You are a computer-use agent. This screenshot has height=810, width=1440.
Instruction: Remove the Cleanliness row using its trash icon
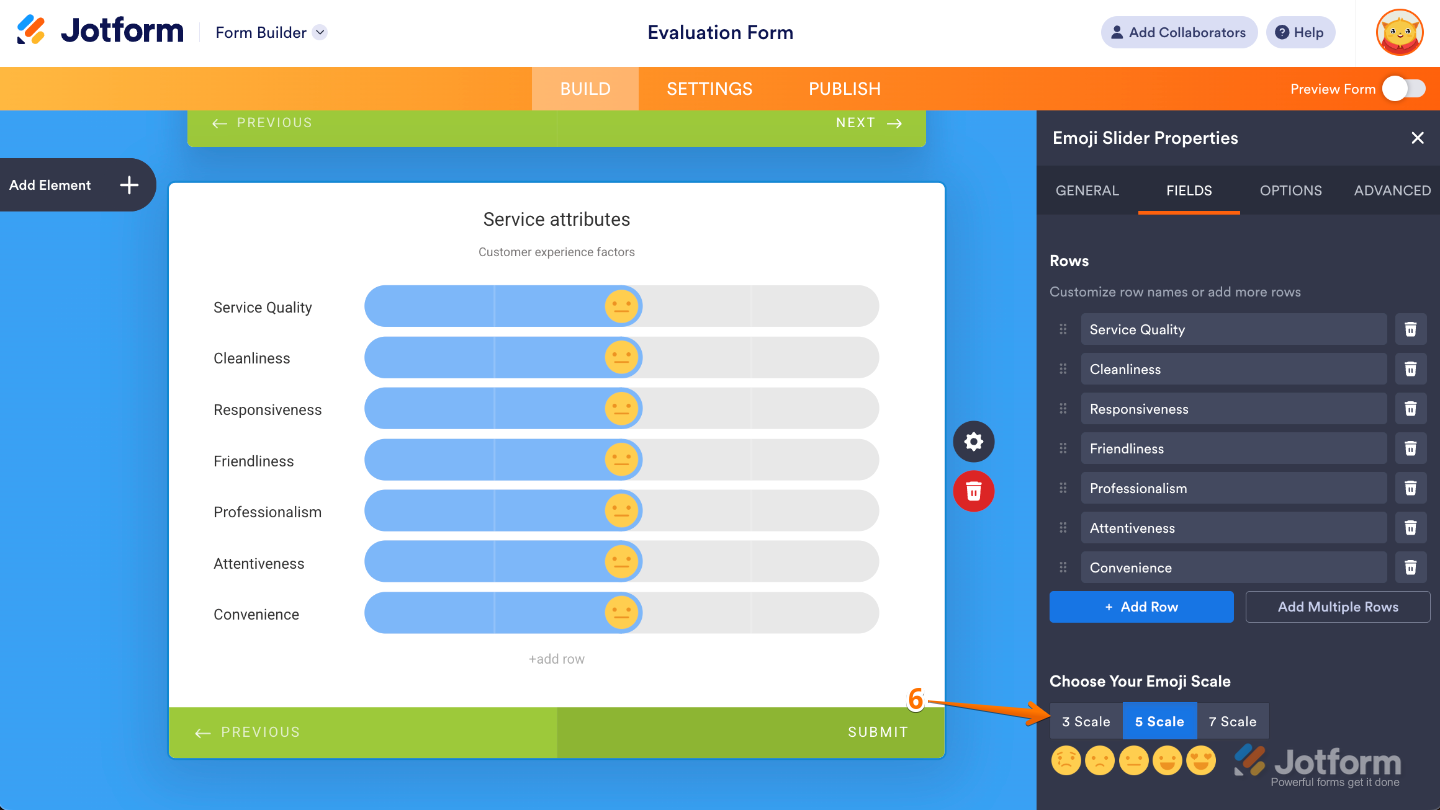pyautogui.click(x=1410, y=368)
